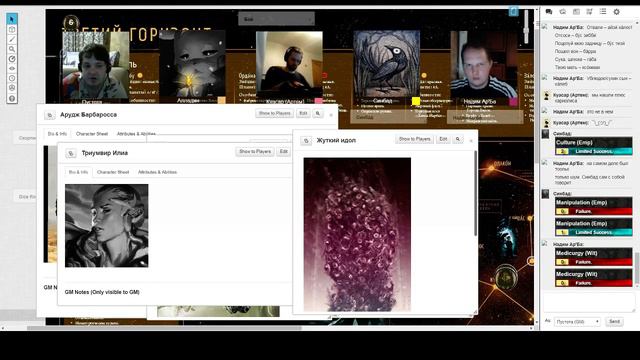Open Character Sheet tab of Триумвир Илия
Screen dimensions: 640x360
pyautogui.click(x=113, y=172)
